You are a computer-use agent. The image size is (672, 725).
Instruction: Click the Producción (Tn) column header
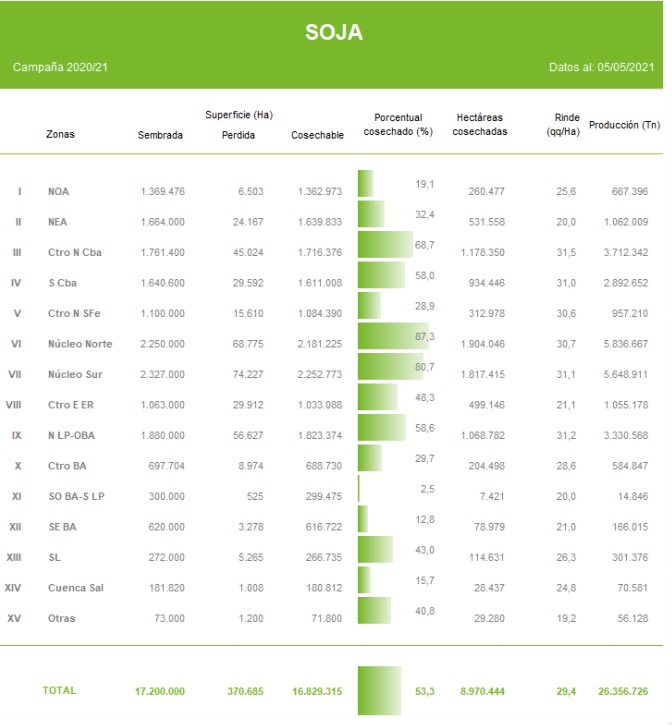(624, 125)
